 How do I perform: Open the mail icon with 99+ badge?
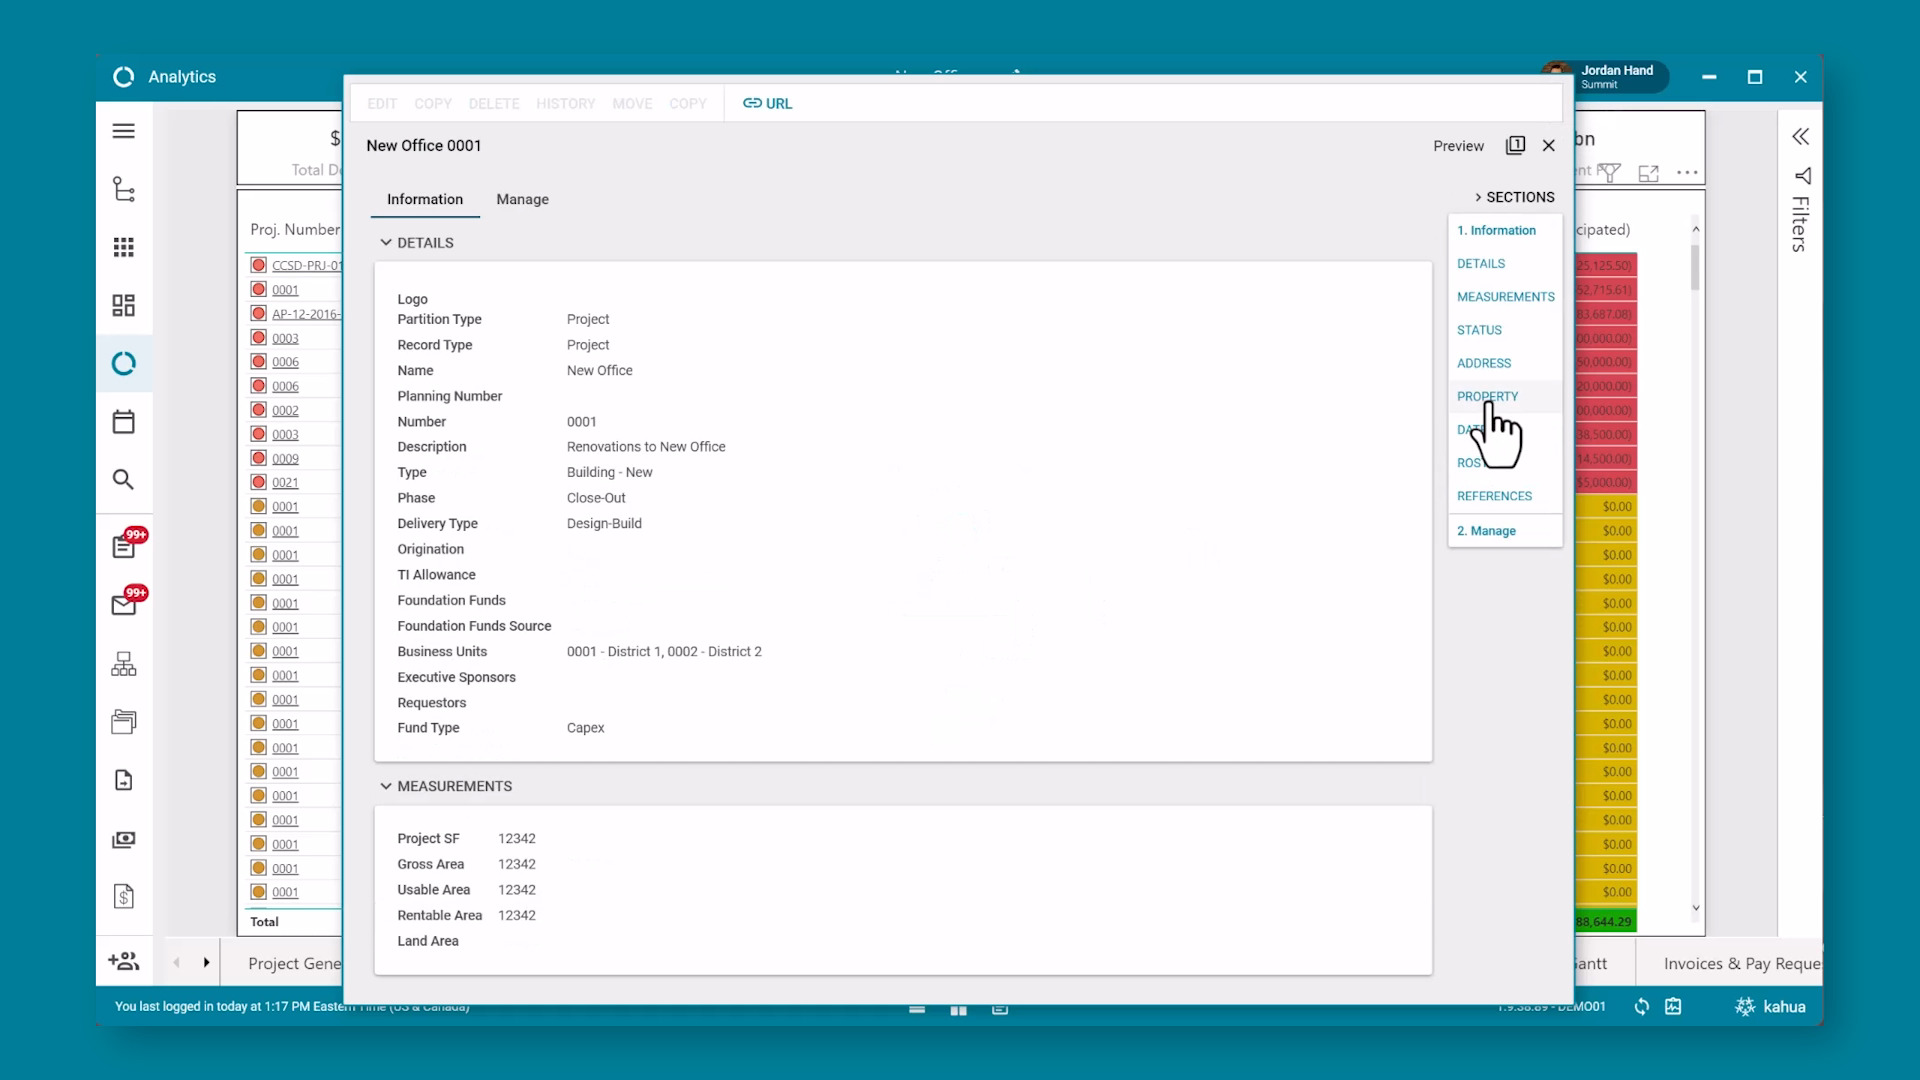125,604
